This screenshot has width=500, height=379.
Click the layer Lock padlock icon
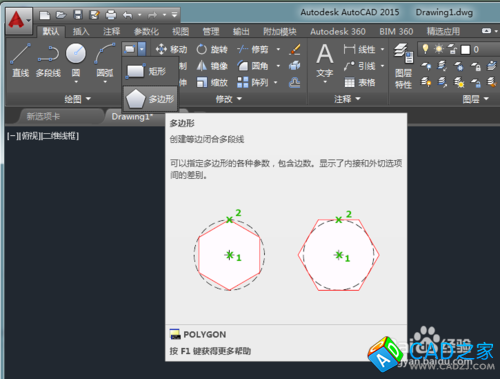[476, 66]
